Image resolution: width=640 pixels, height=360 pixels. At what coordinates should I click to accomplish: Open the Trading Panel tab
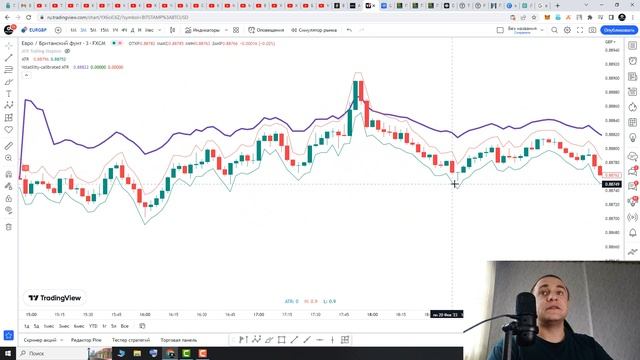click(x=179, y=340)
